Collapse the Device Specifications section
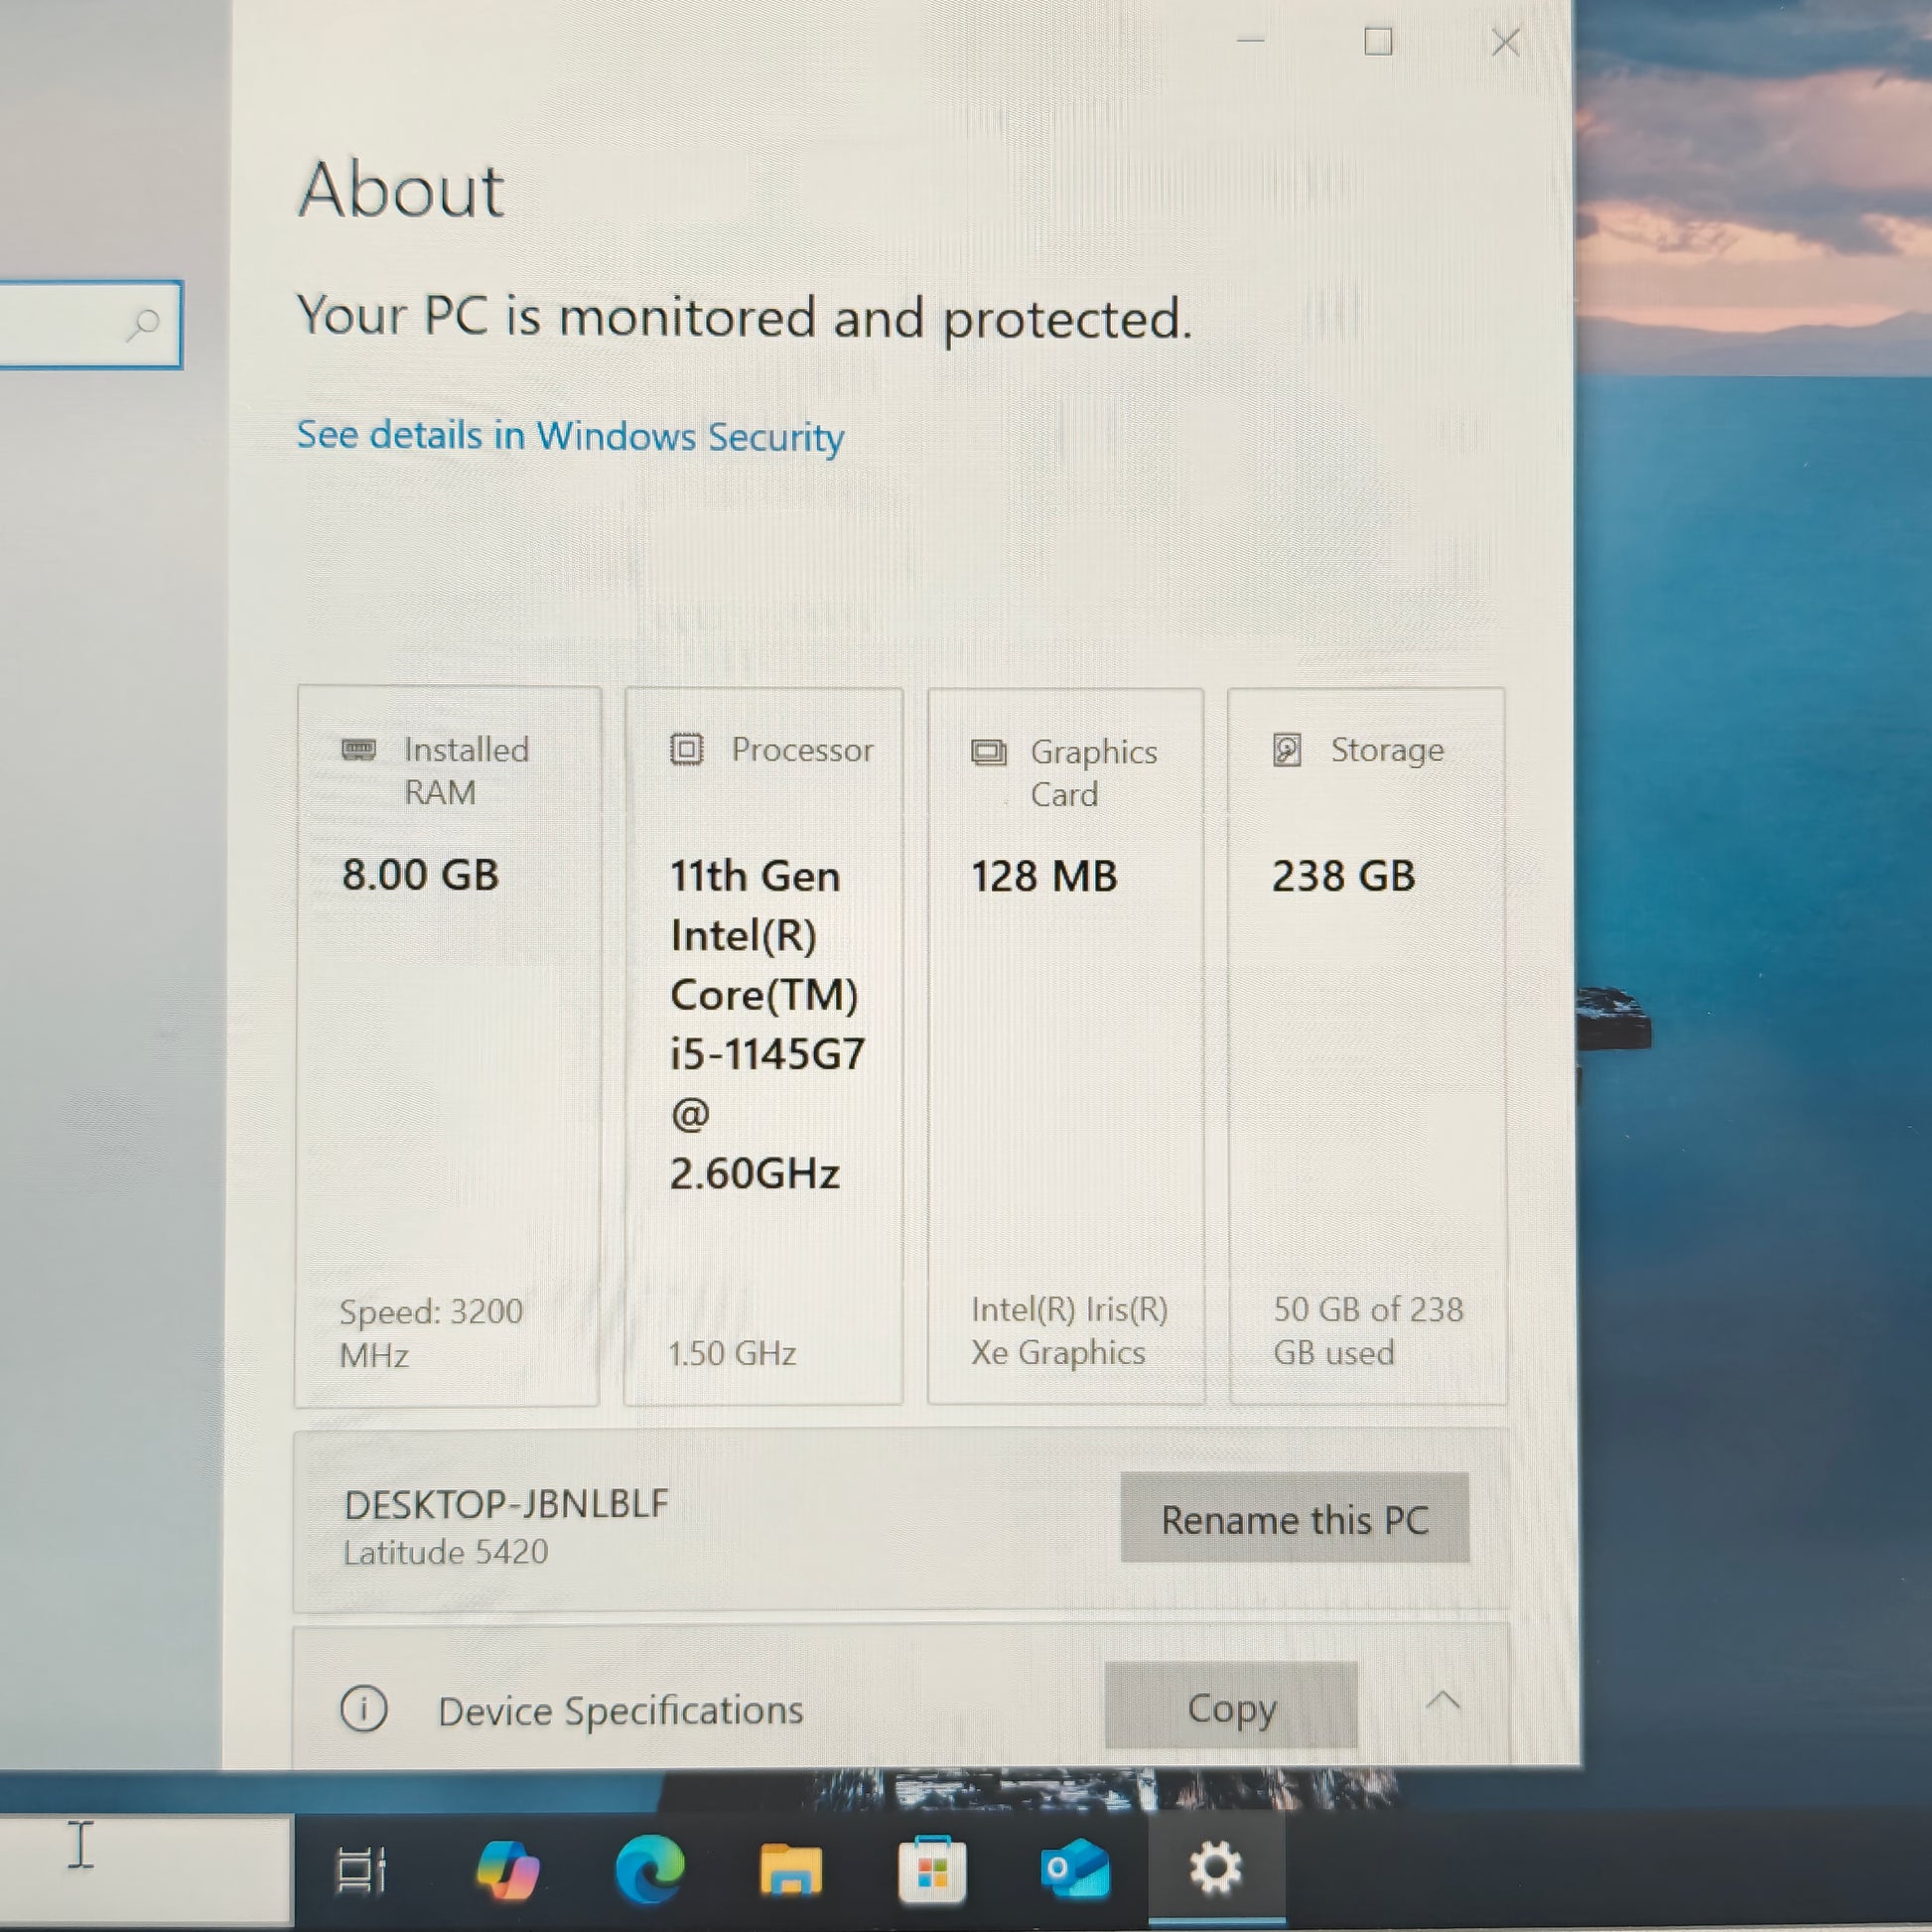 pyautogui.click(x=1442, y=1701)
